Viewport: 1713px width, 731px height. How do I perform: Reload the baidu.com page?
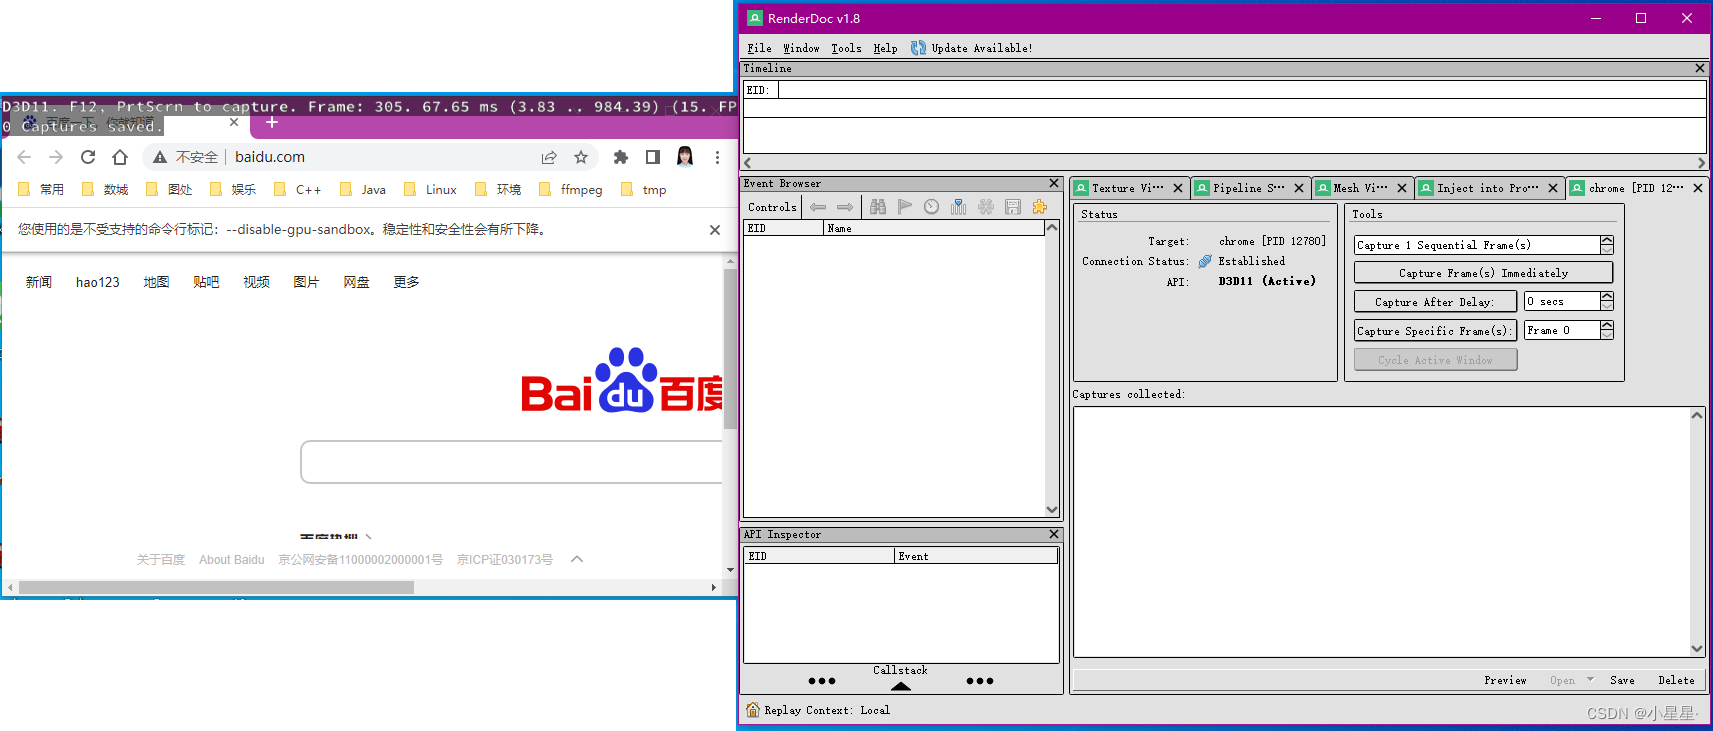click(88, 157)
